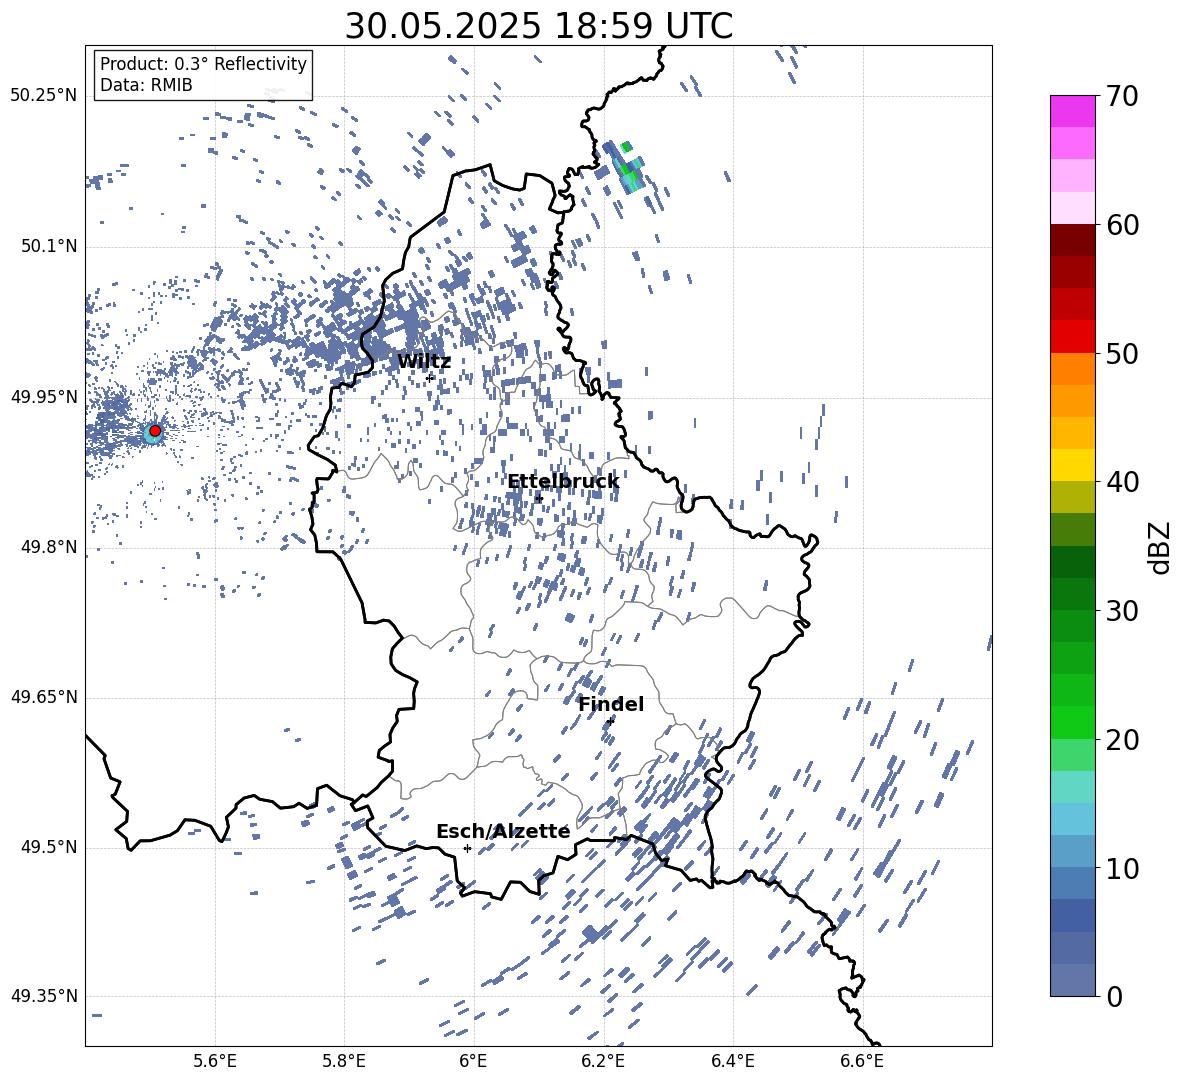Click the Ettelbruck city label
This screenshot has width=1184, height=1081.
click(563, 482)
